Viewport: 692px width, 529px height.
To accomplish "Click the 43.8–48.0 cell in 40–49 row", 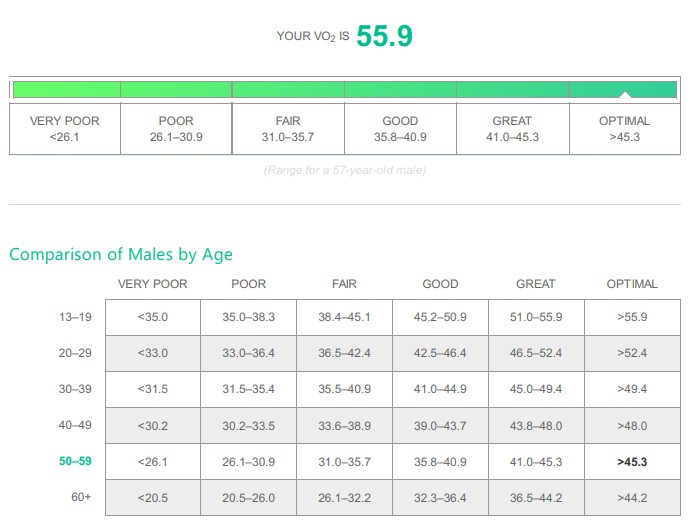I will click(x=536, y=425).
